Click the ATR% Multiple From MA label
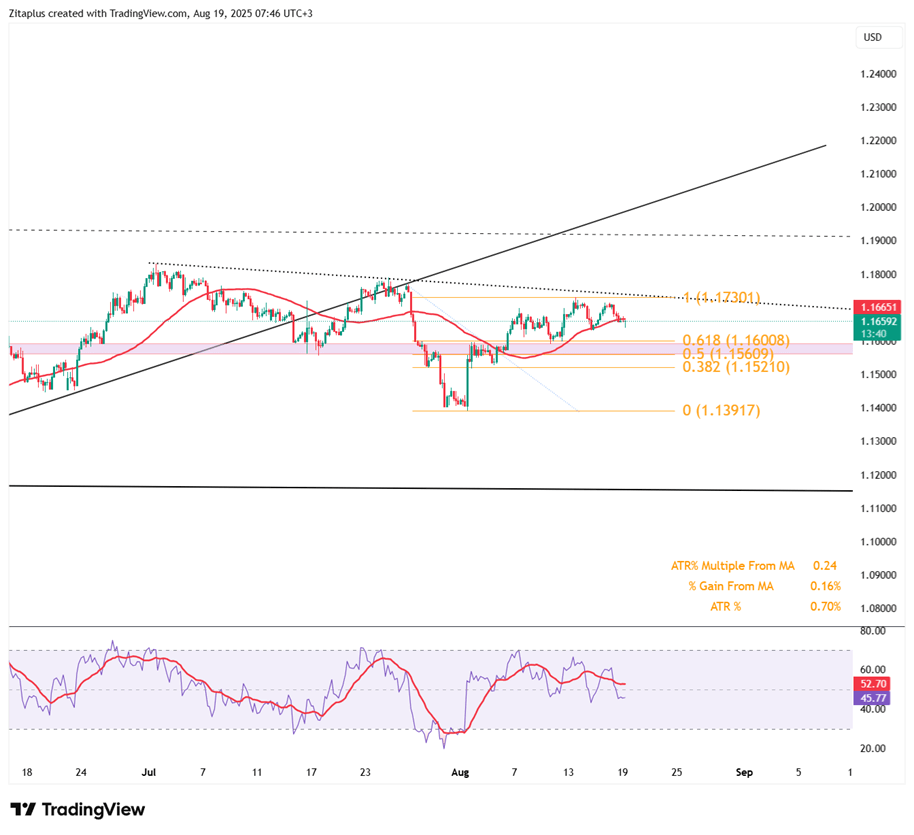 732,566
